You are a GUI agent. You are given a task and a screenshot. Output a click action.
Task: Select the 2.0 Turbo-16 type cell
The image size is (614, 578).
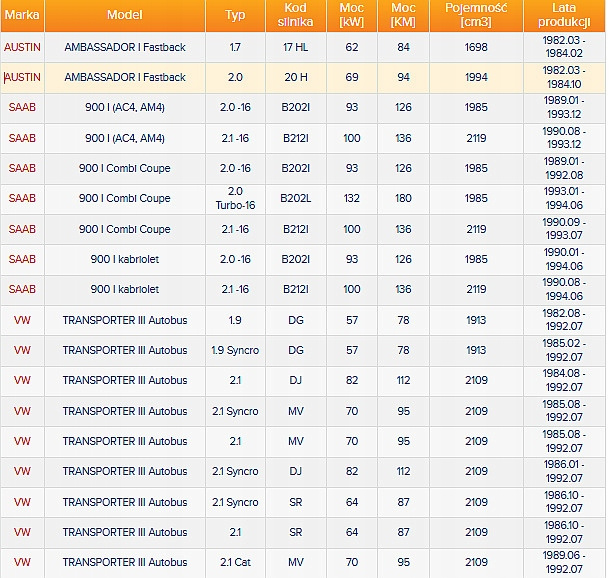[235, 198]
